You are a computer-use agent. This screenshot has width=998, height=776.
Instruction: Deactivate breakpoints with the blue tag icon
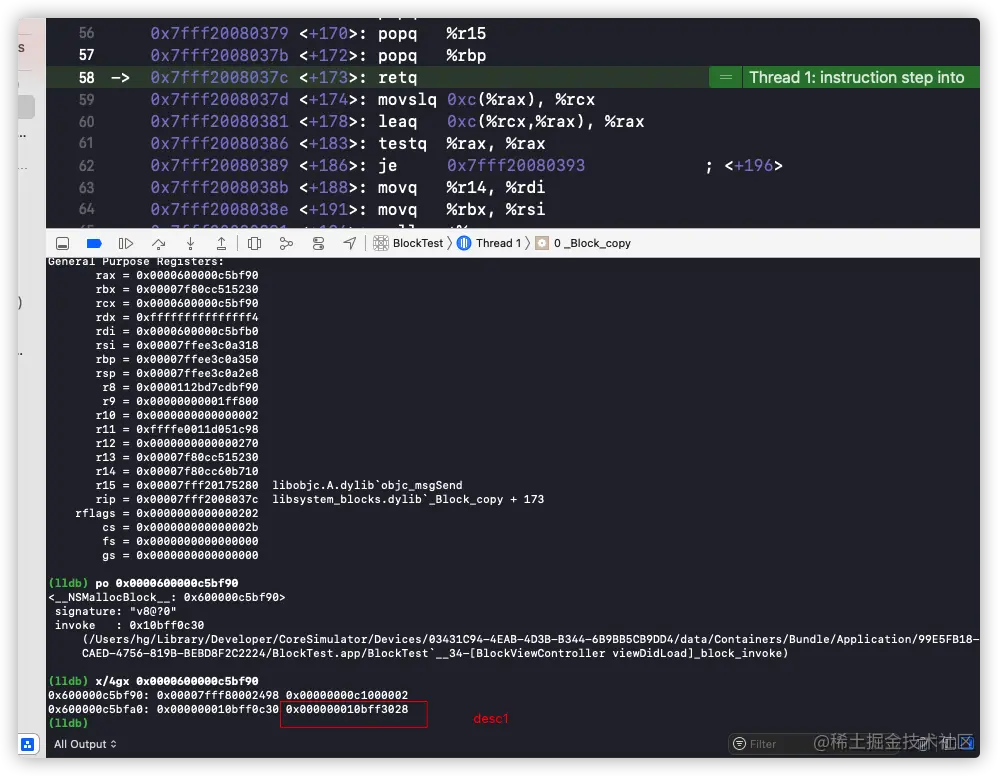(x=94, y=243)
